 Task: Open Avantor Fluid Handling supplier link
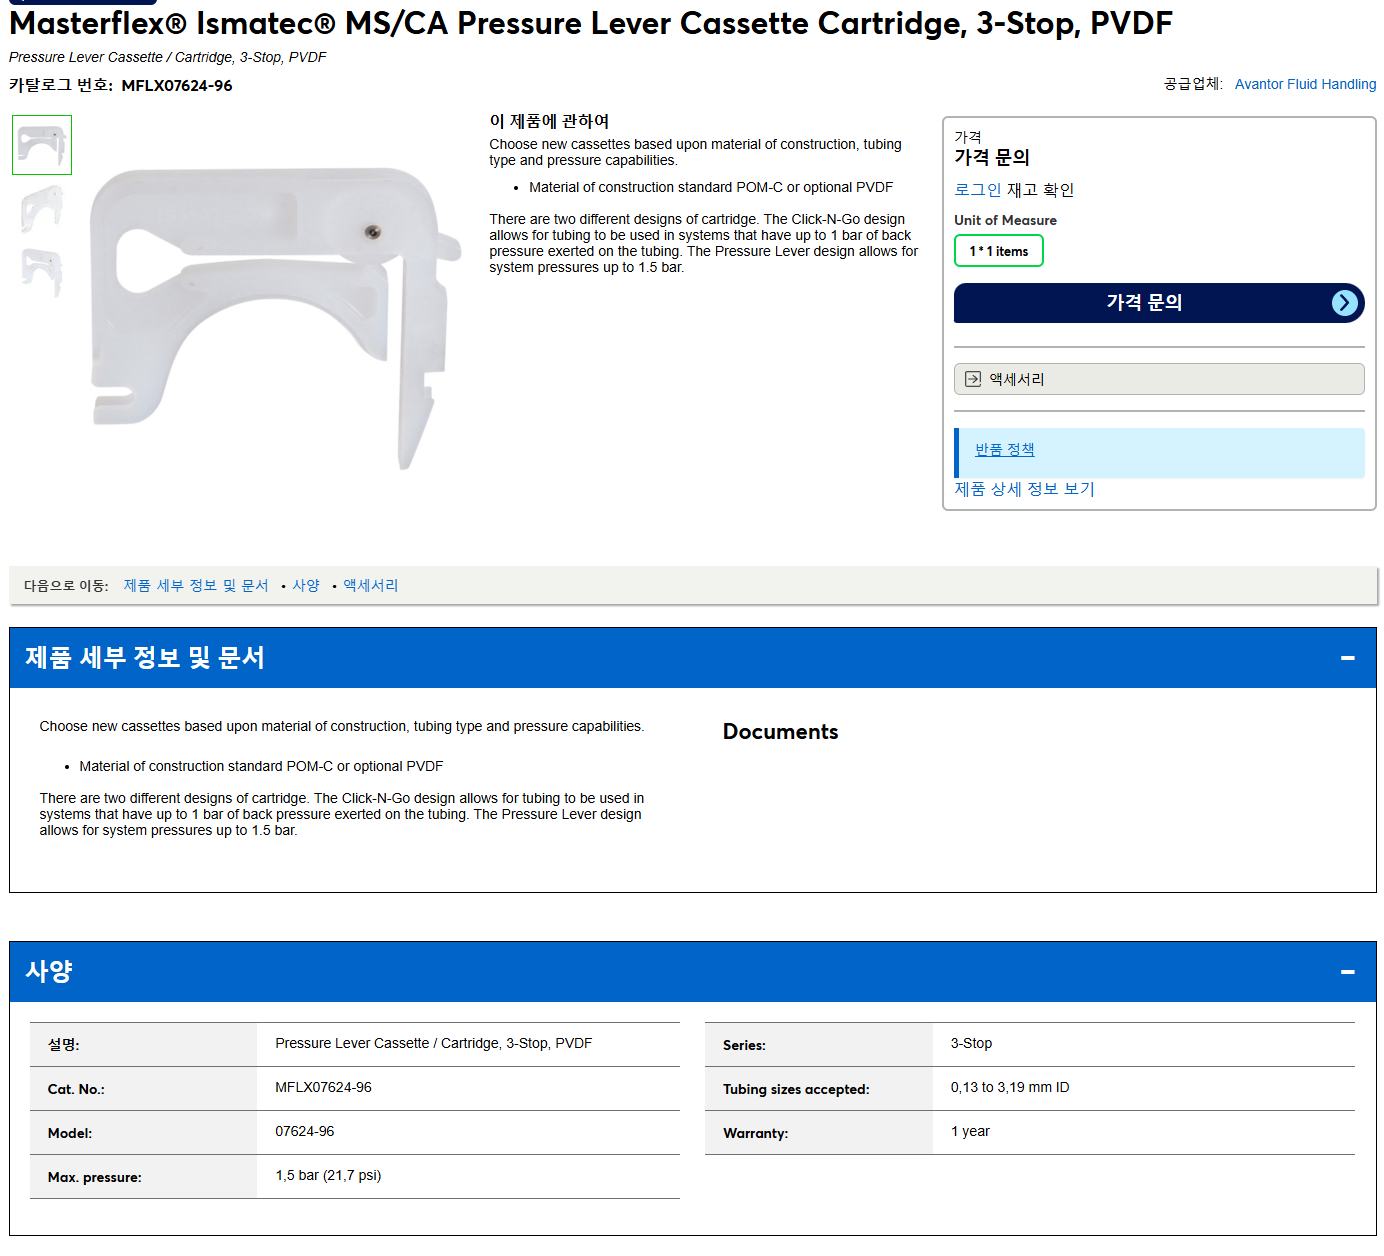[x=1305, y=84]
